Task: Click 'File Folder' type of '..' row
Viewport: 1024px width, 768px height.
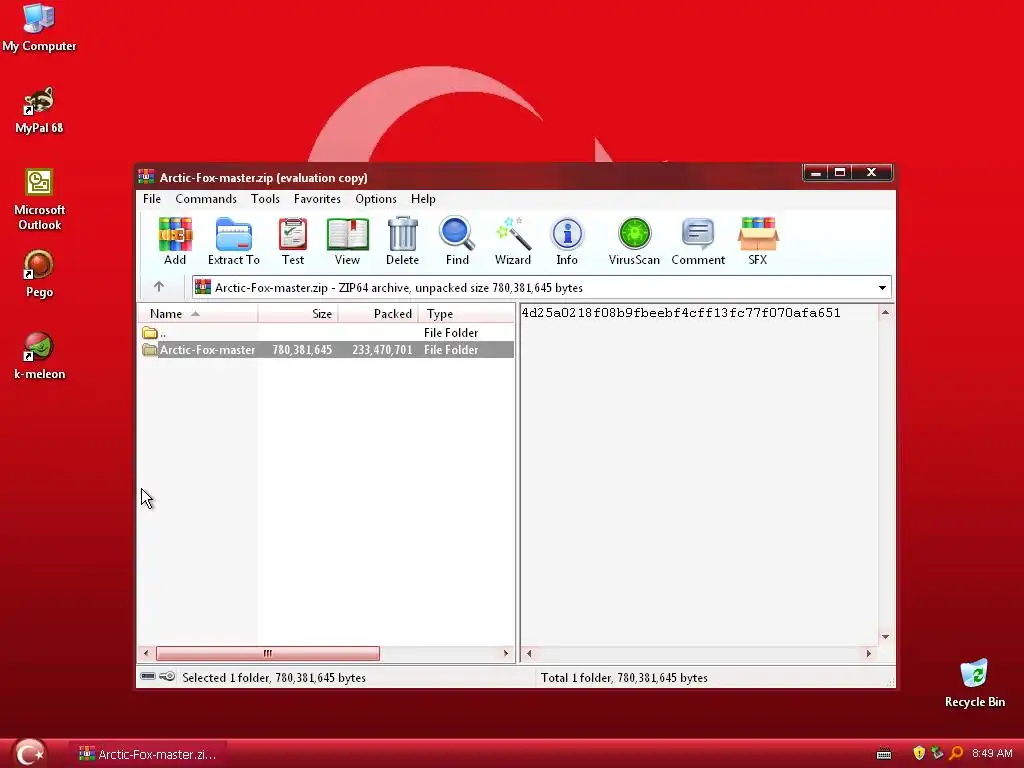Action: [x=451, y=332]
